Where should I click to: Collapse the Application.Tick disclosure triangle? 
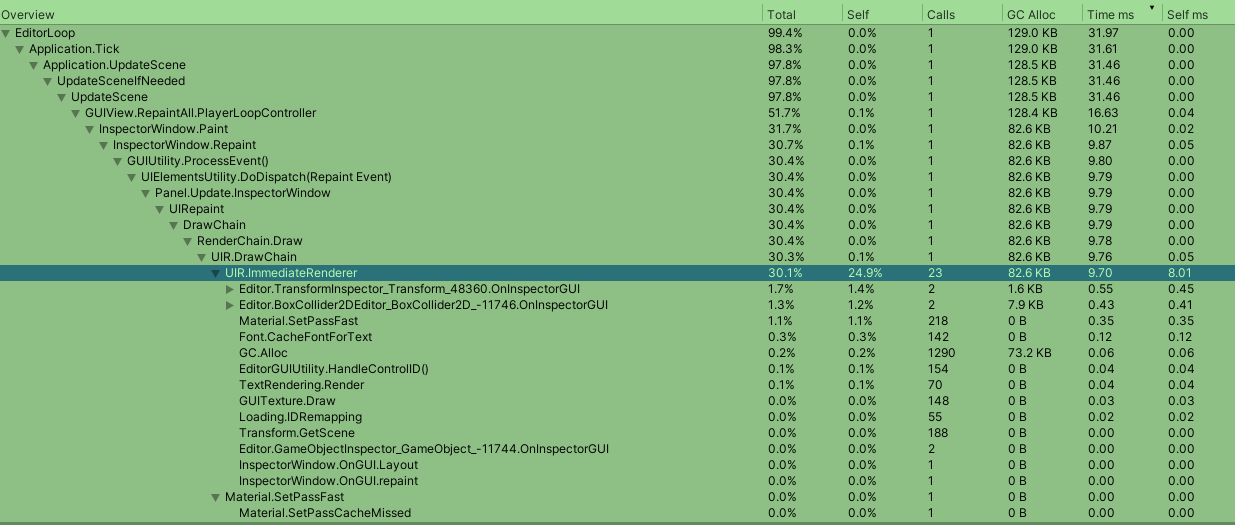(20, 49)
